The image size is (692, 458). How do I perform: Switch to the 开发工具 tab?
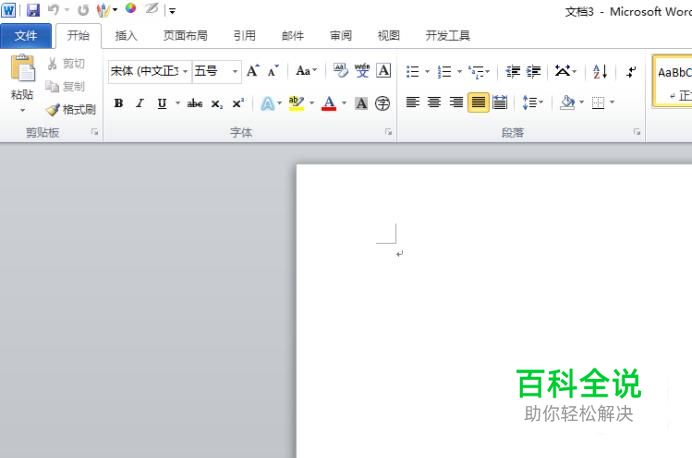point(448,35)
